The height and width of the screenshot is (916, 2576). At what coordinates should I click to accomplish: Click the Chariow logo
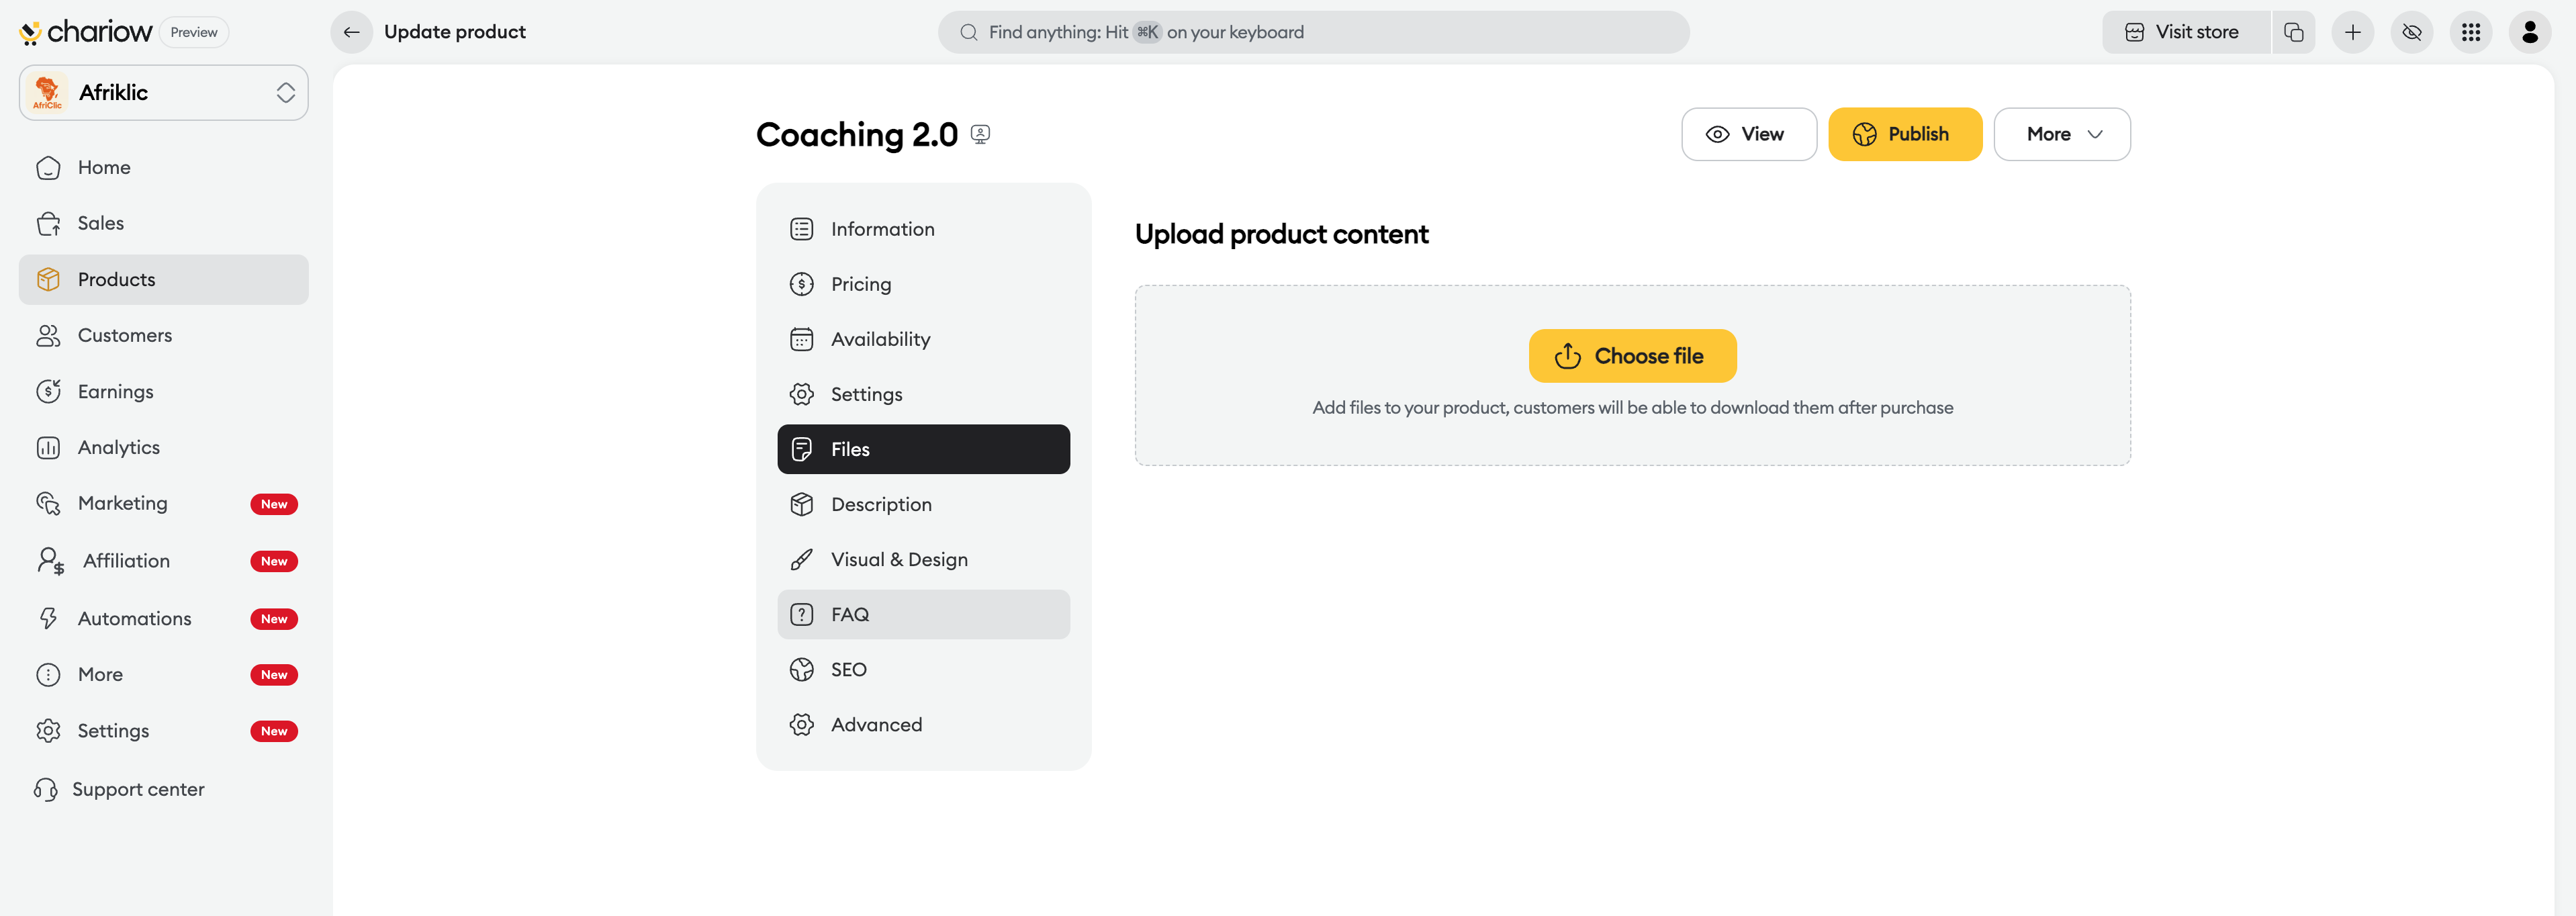coord(86,32)
